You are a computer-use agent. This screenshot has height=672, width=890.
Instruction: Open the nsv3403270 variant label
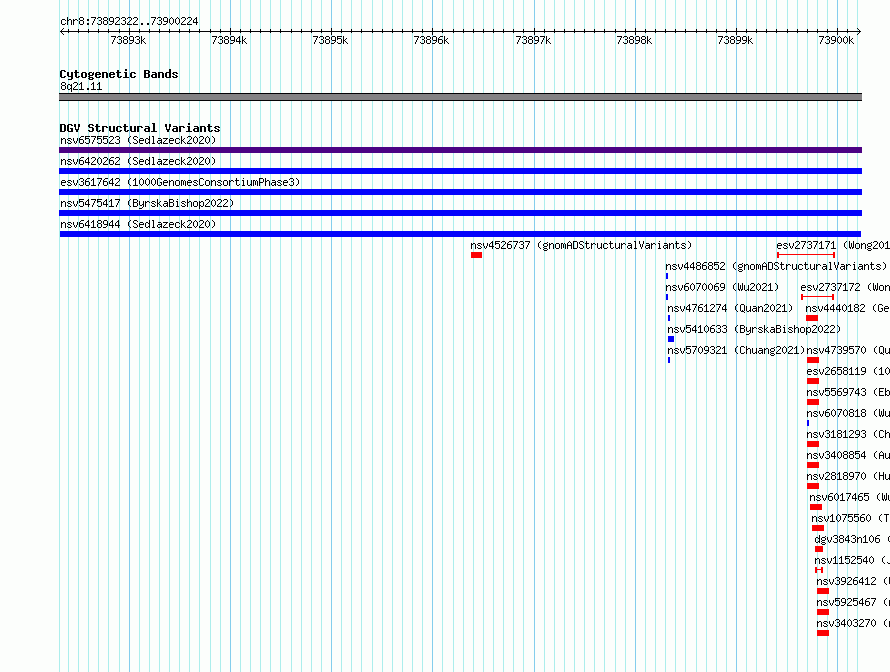click(853, 623)
